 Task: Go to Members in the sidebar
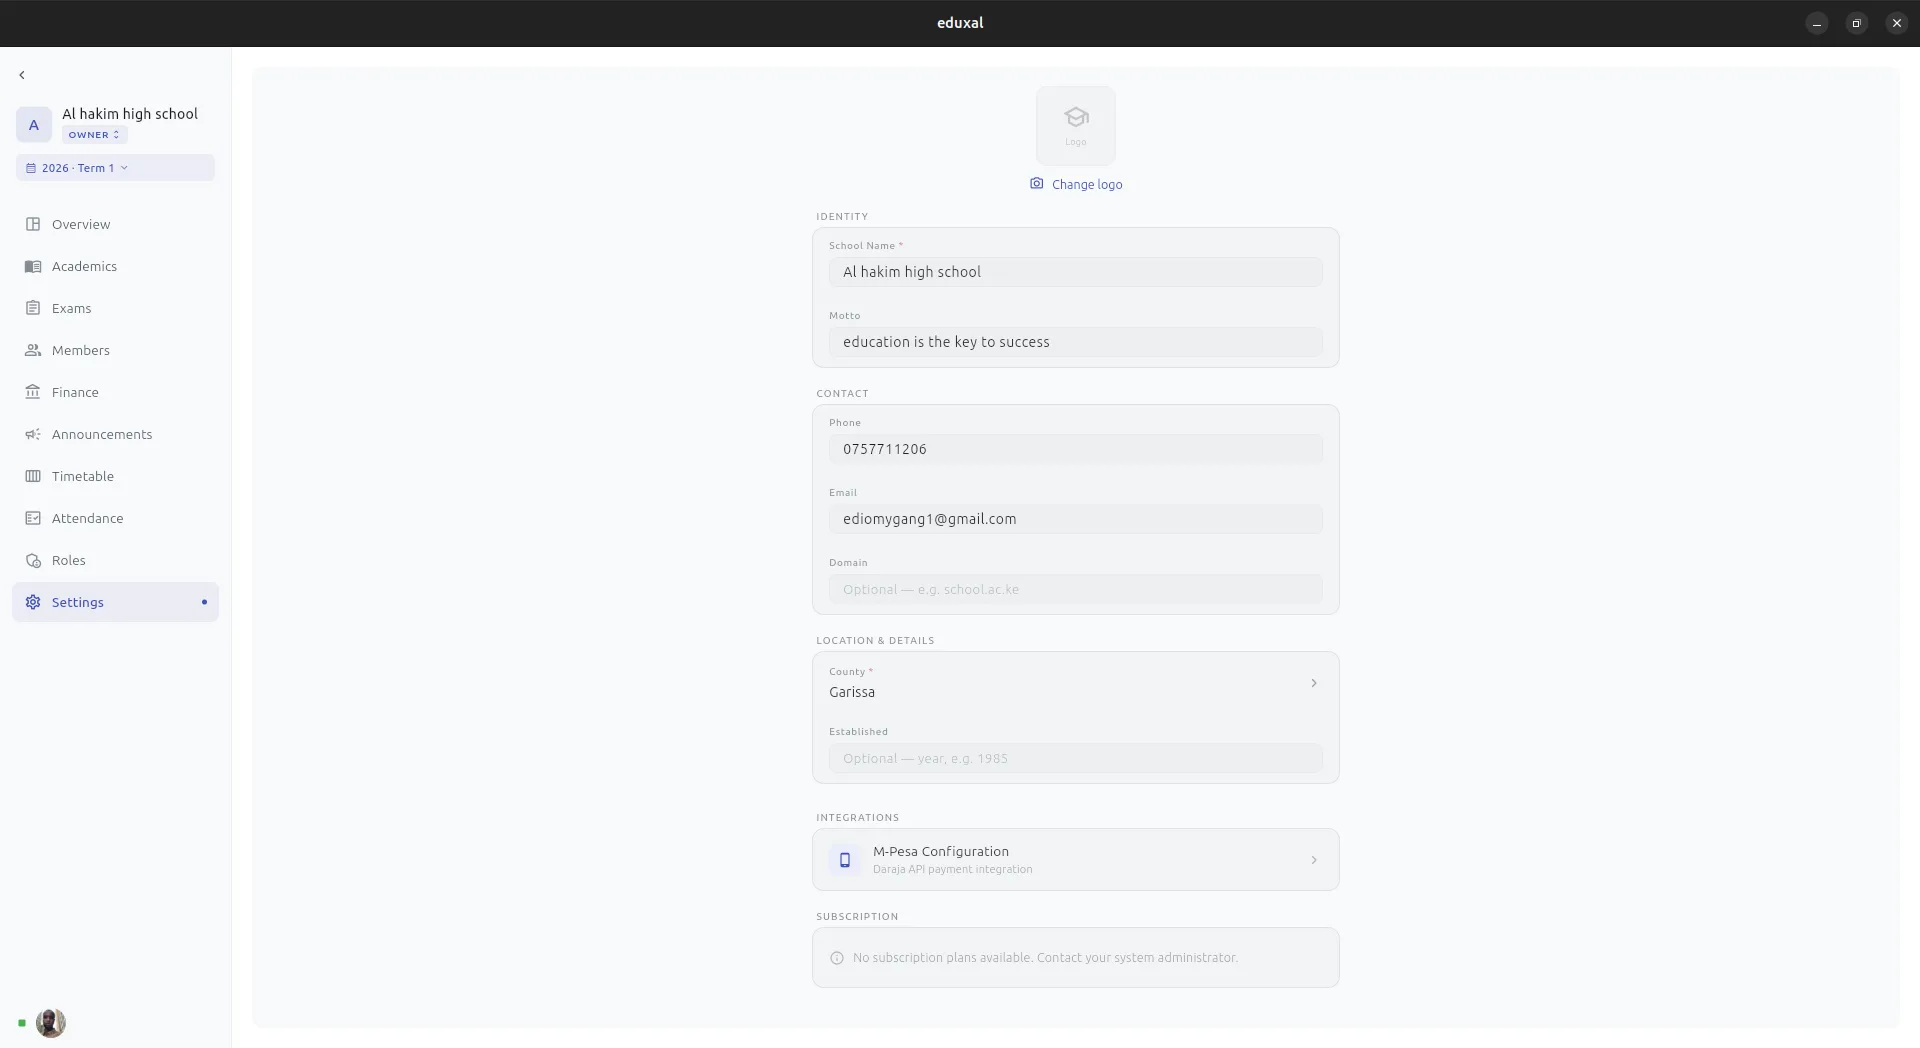80,350
